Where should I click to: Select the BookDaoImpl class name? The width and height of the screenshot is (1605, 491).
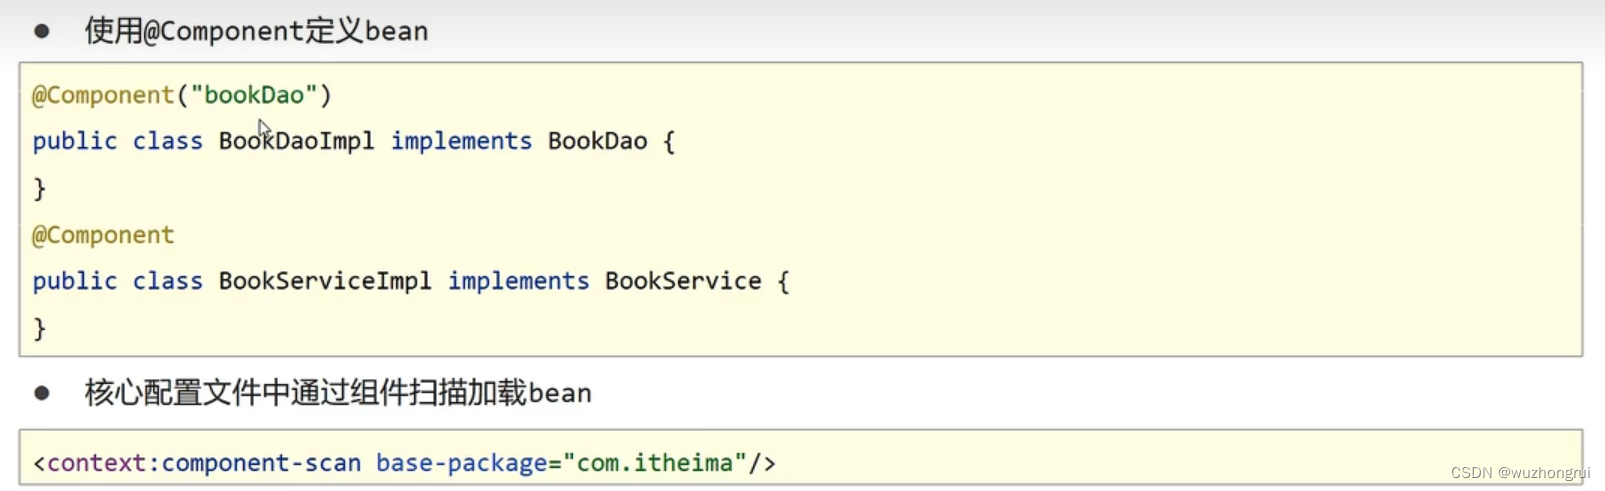[297, 141]
